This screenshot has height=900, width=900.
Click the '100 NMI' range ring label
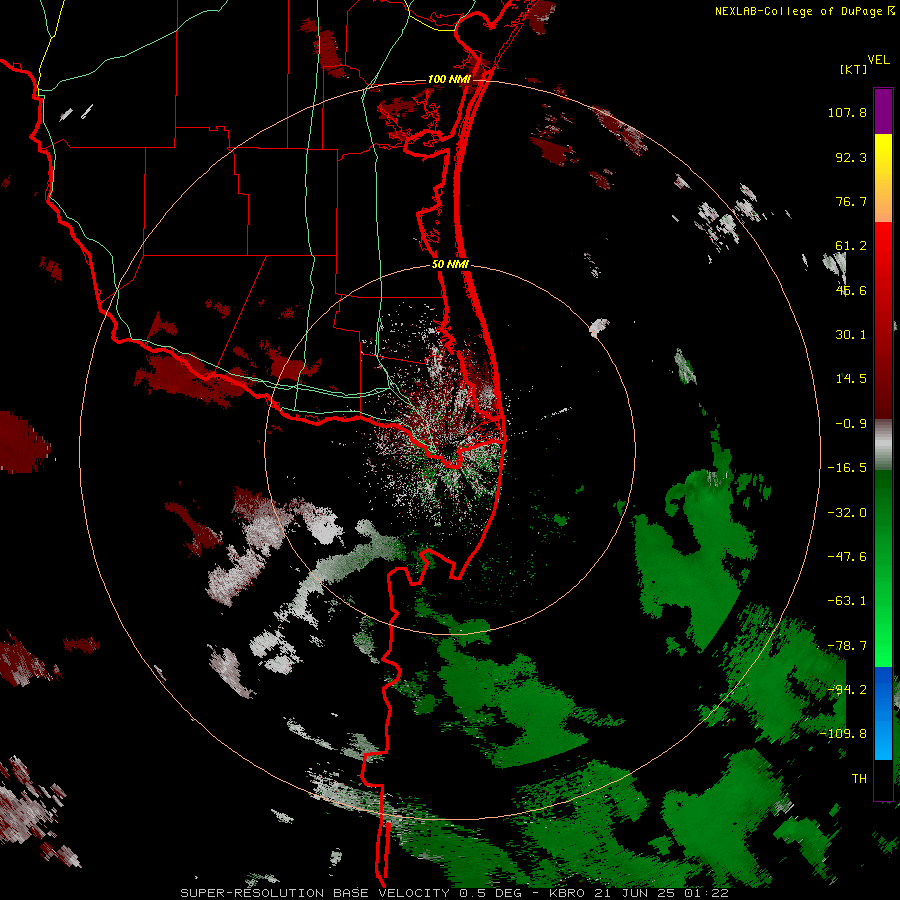(x=449, y=79)
